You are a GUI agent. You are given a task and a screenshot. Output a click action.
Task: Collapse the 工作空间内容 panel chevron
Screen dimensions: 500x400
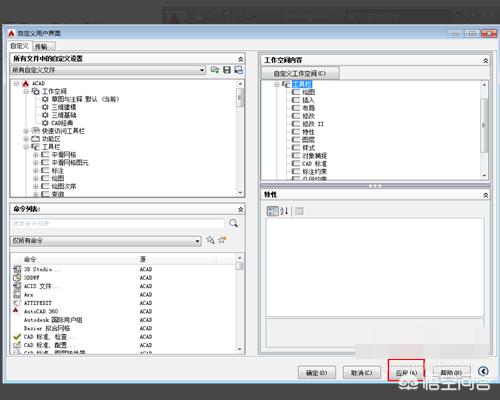[486, 61]
